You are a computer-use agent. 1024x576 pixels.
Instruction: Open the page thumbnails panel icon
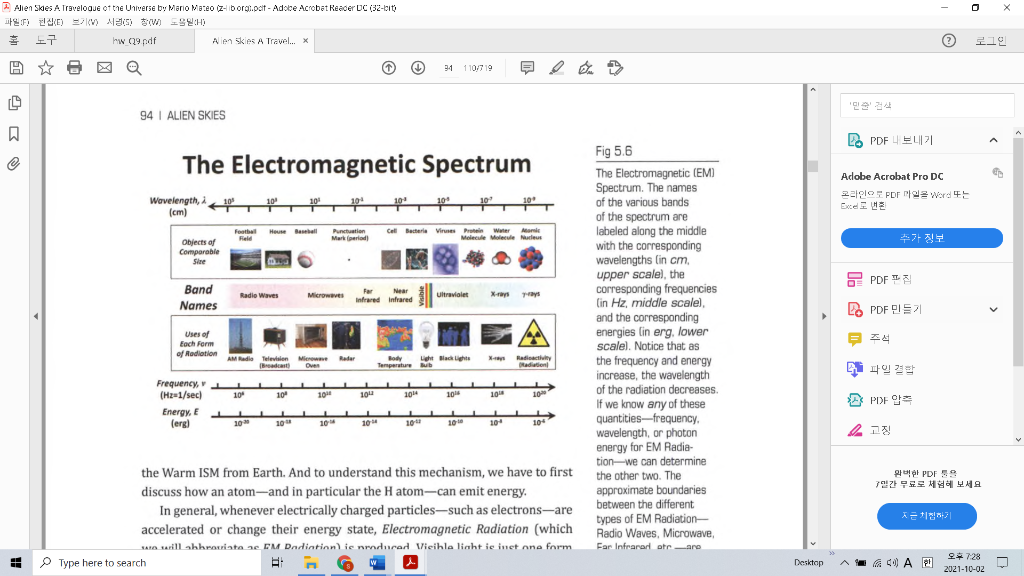click(14, 102)
